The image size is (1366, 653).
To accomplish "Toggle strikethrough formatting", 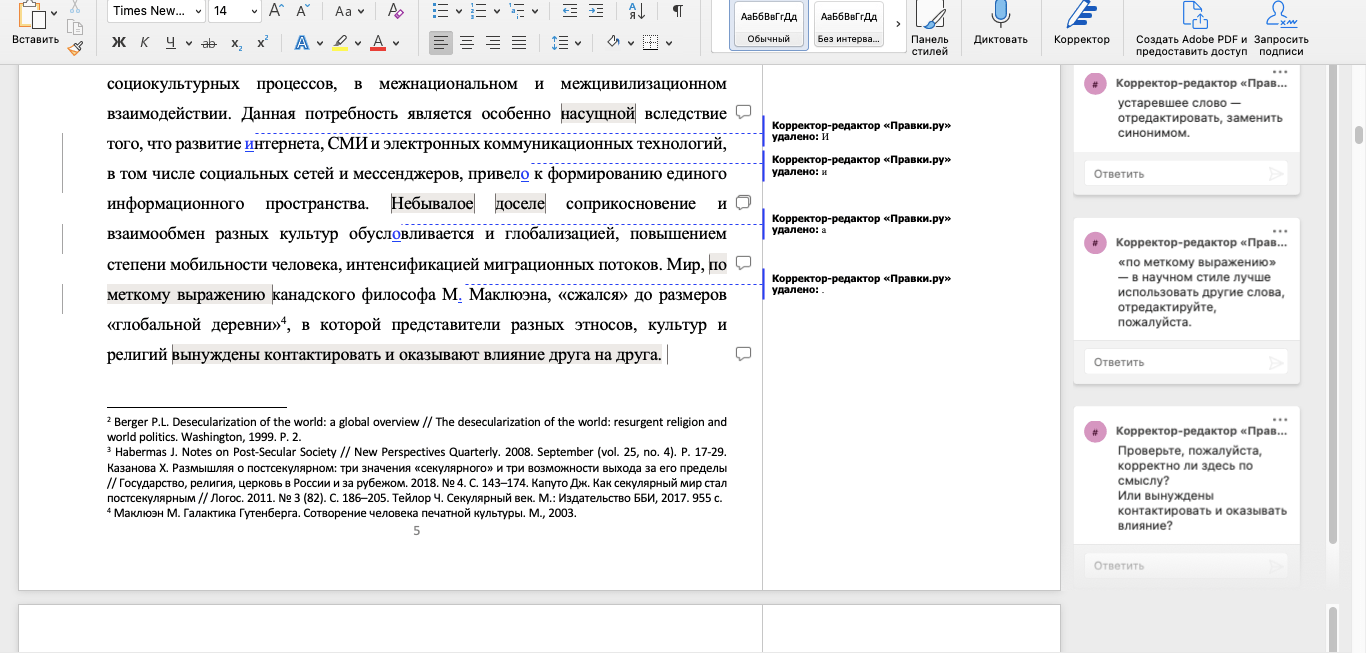I will 209,43.
